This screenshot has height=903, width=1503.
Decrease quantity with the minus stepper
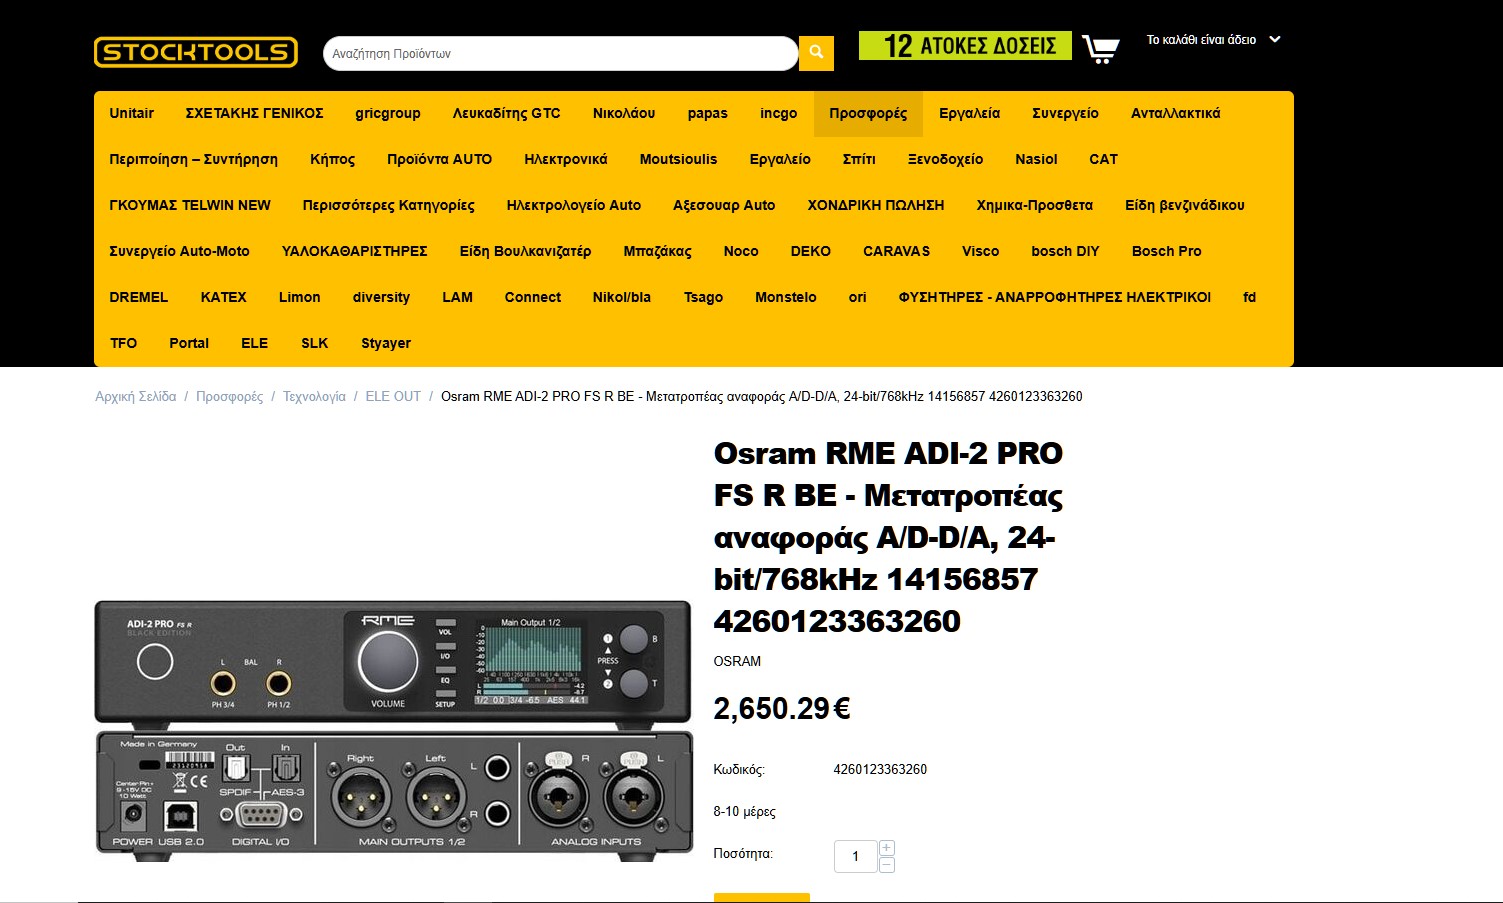click(x=886, y=865)
